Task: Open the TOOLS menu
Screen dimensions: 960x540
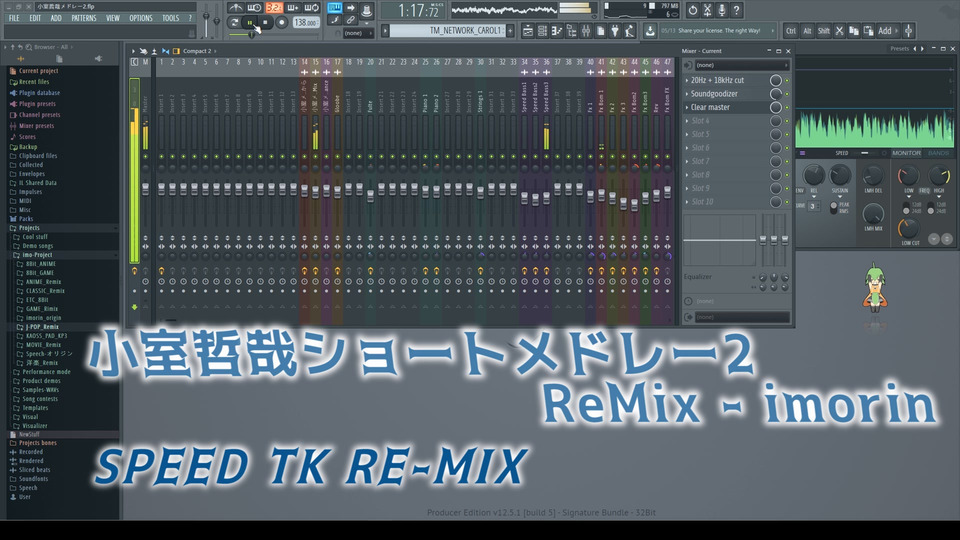Action: pos(171,18)
